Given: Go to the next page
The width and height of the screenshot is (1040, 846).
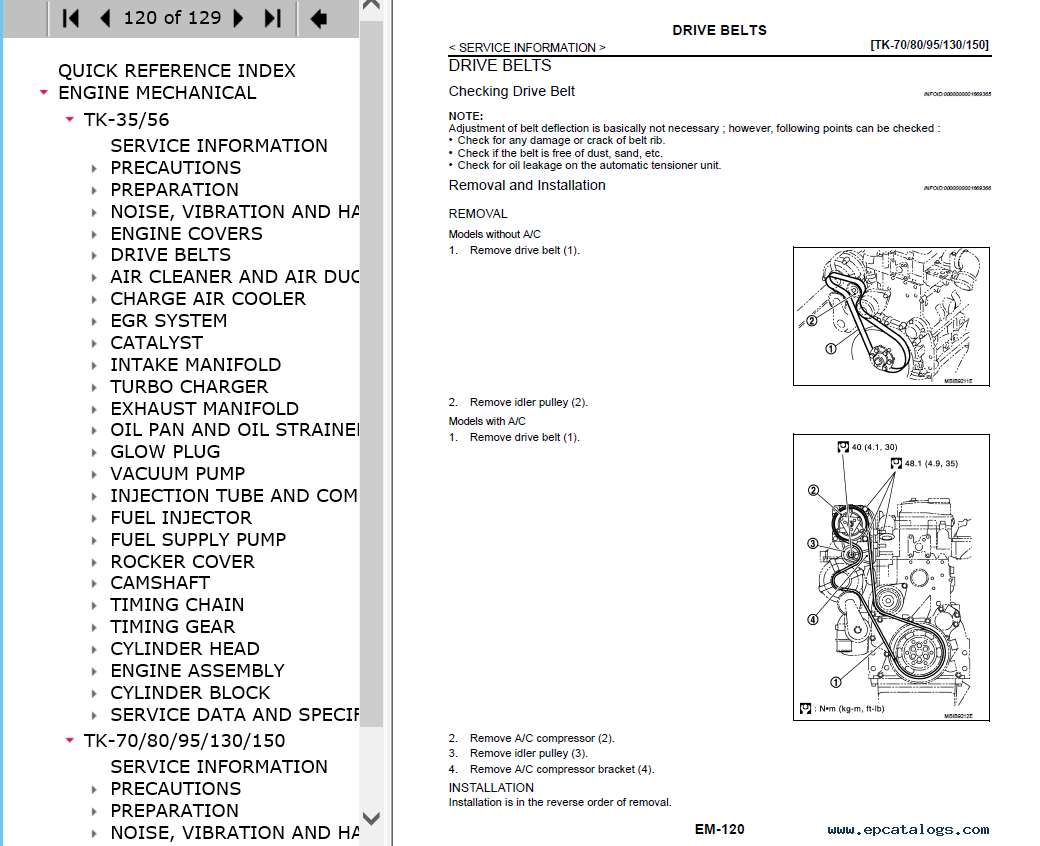Looking at the screenshot, I should (x=239, y=19).
